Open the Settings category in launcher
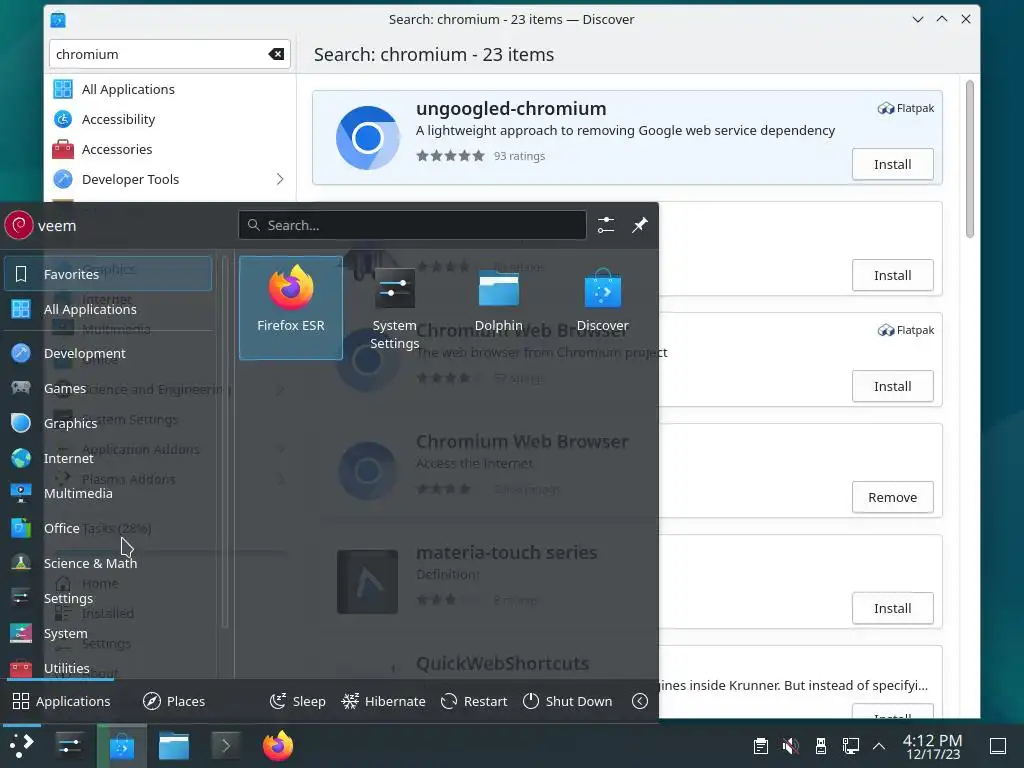The width and height of the screenshot is (1024, 768). tap(108, 599)
